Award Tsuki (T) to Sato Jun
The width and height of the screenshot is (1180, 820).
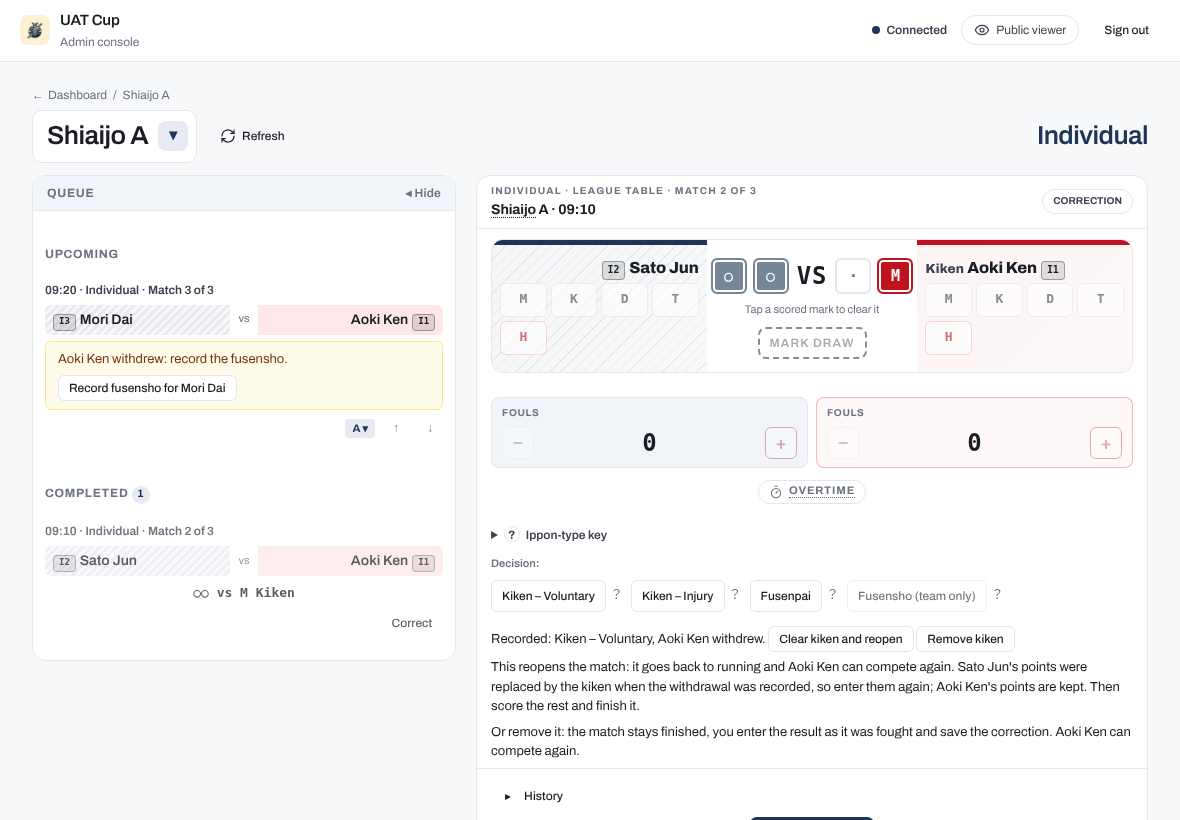point(675,299)
